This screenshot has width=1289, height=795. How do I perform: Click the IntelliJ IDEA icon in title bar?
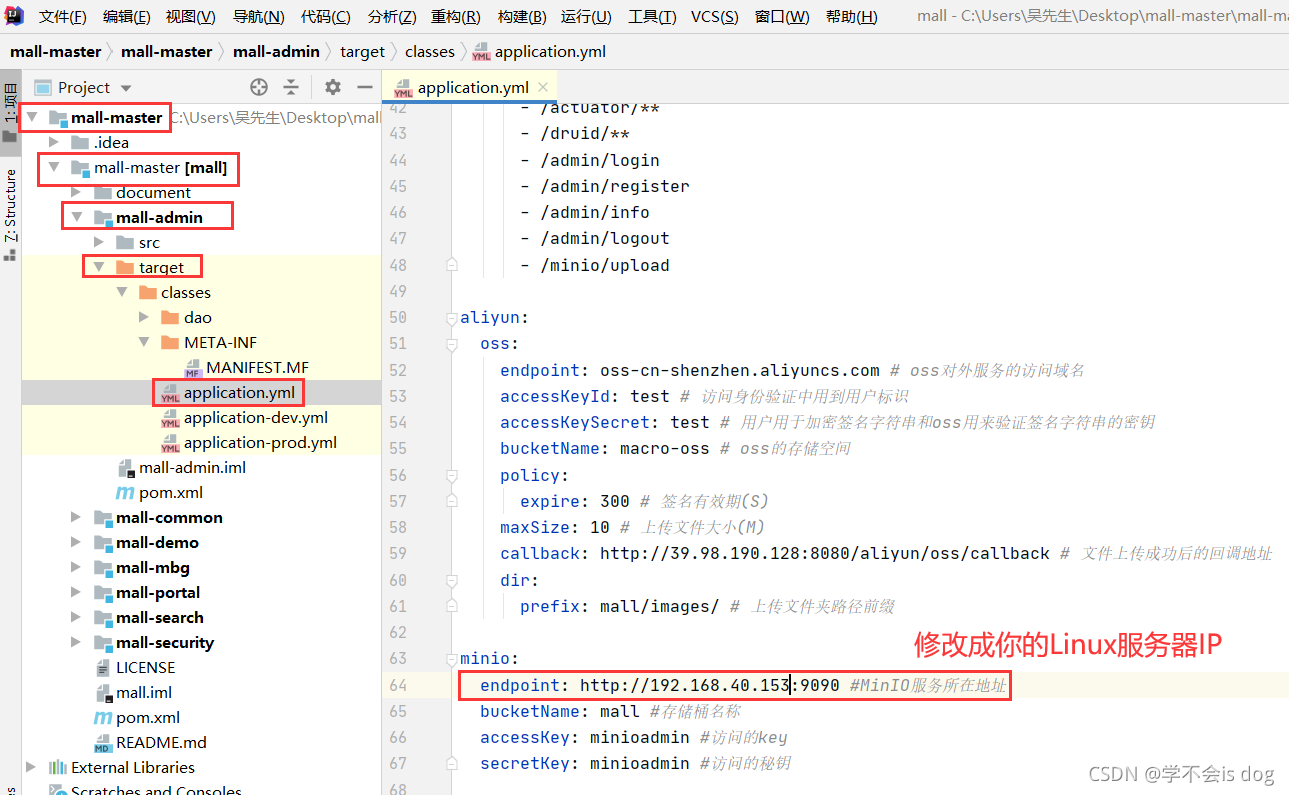tap(13, 15)
